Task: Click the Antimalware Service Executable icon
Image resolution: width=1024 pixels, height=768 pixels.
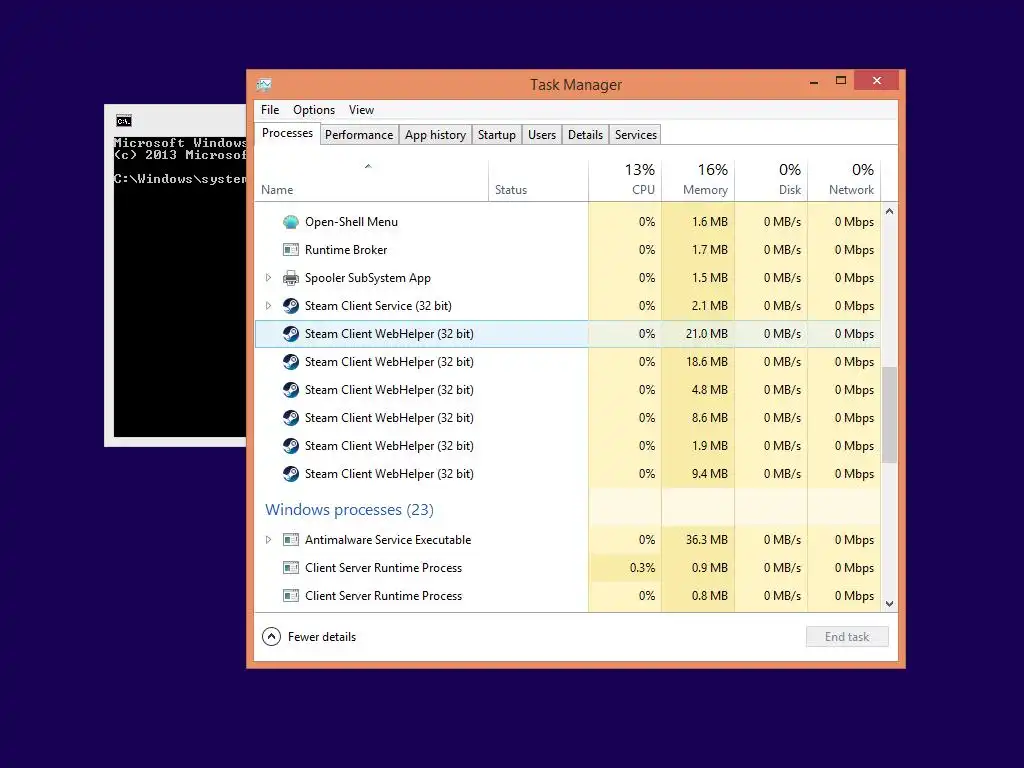Action: click(x=291, y=539)
